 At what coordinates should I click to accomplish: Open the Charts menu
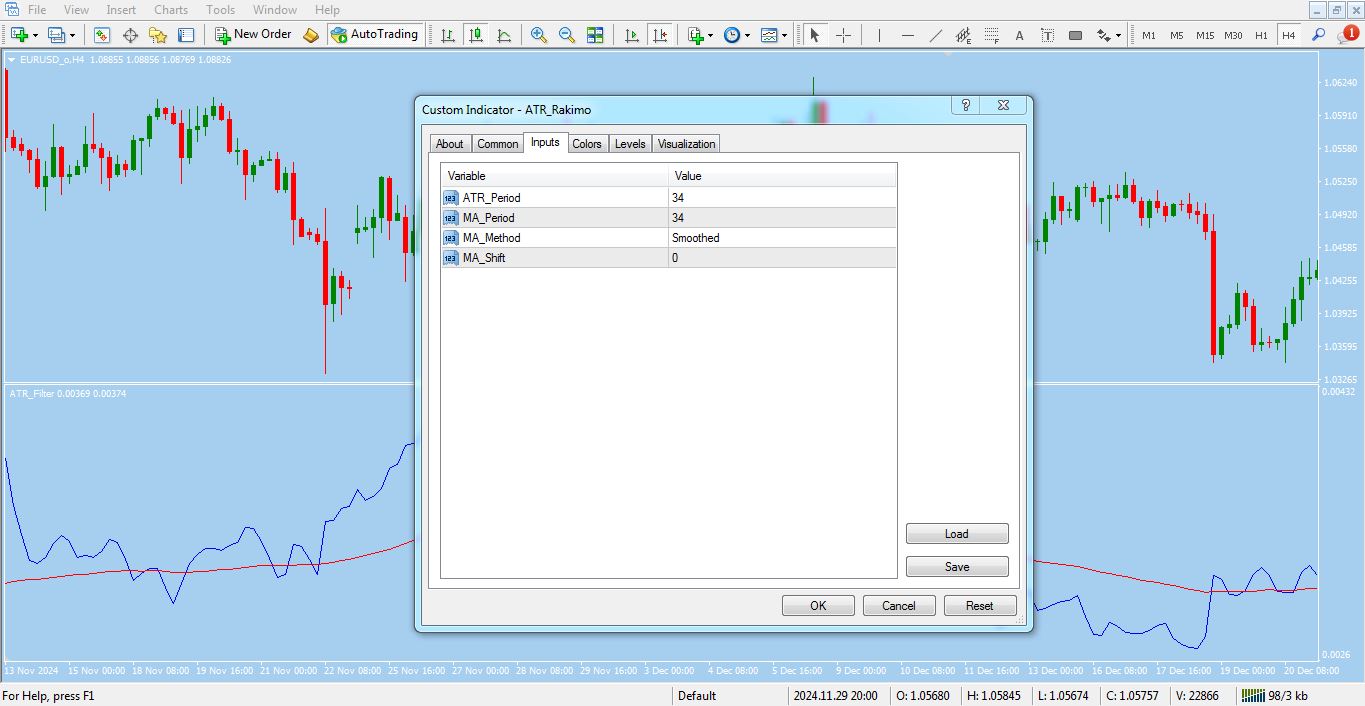coord(171,10)
